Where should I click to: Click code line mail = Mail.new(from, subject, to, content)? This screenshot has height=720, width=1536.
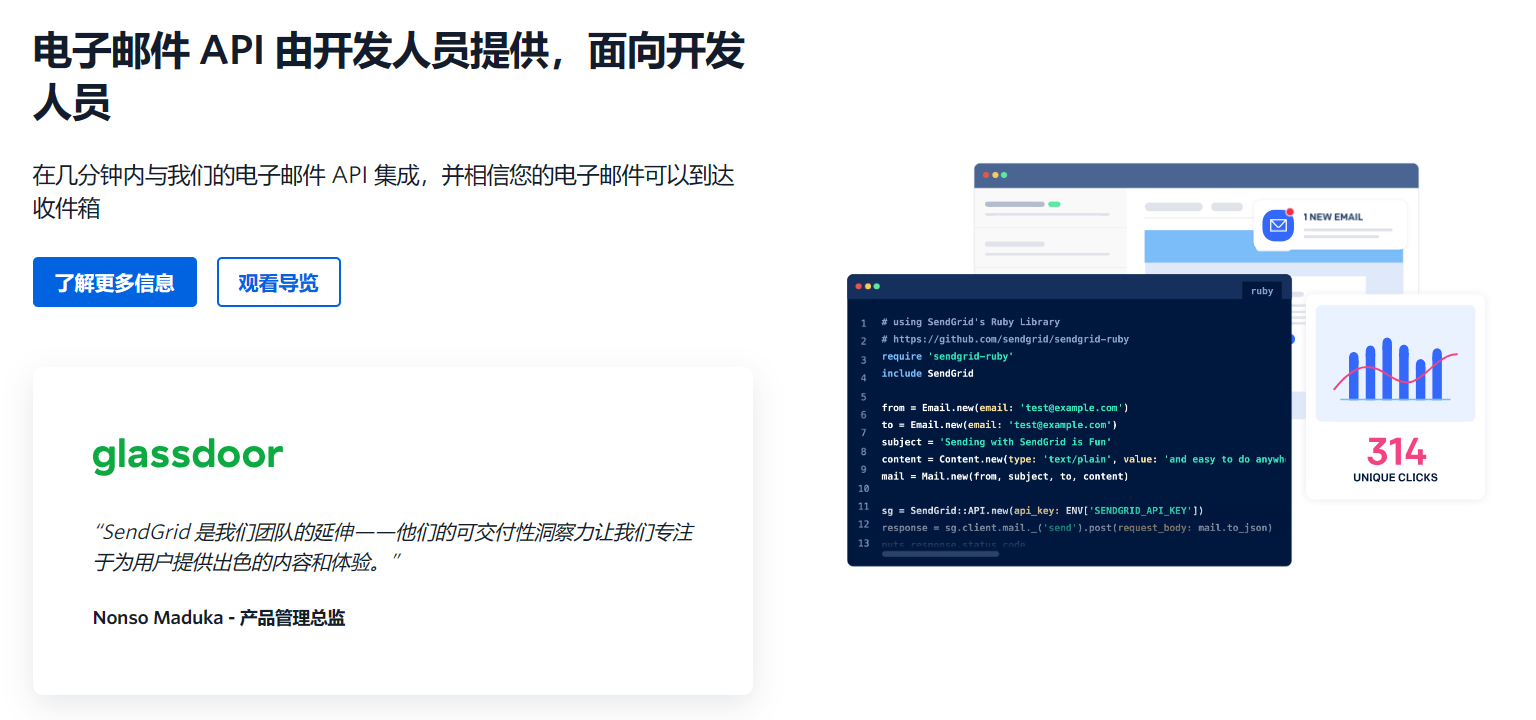(x=1005, y=476)
